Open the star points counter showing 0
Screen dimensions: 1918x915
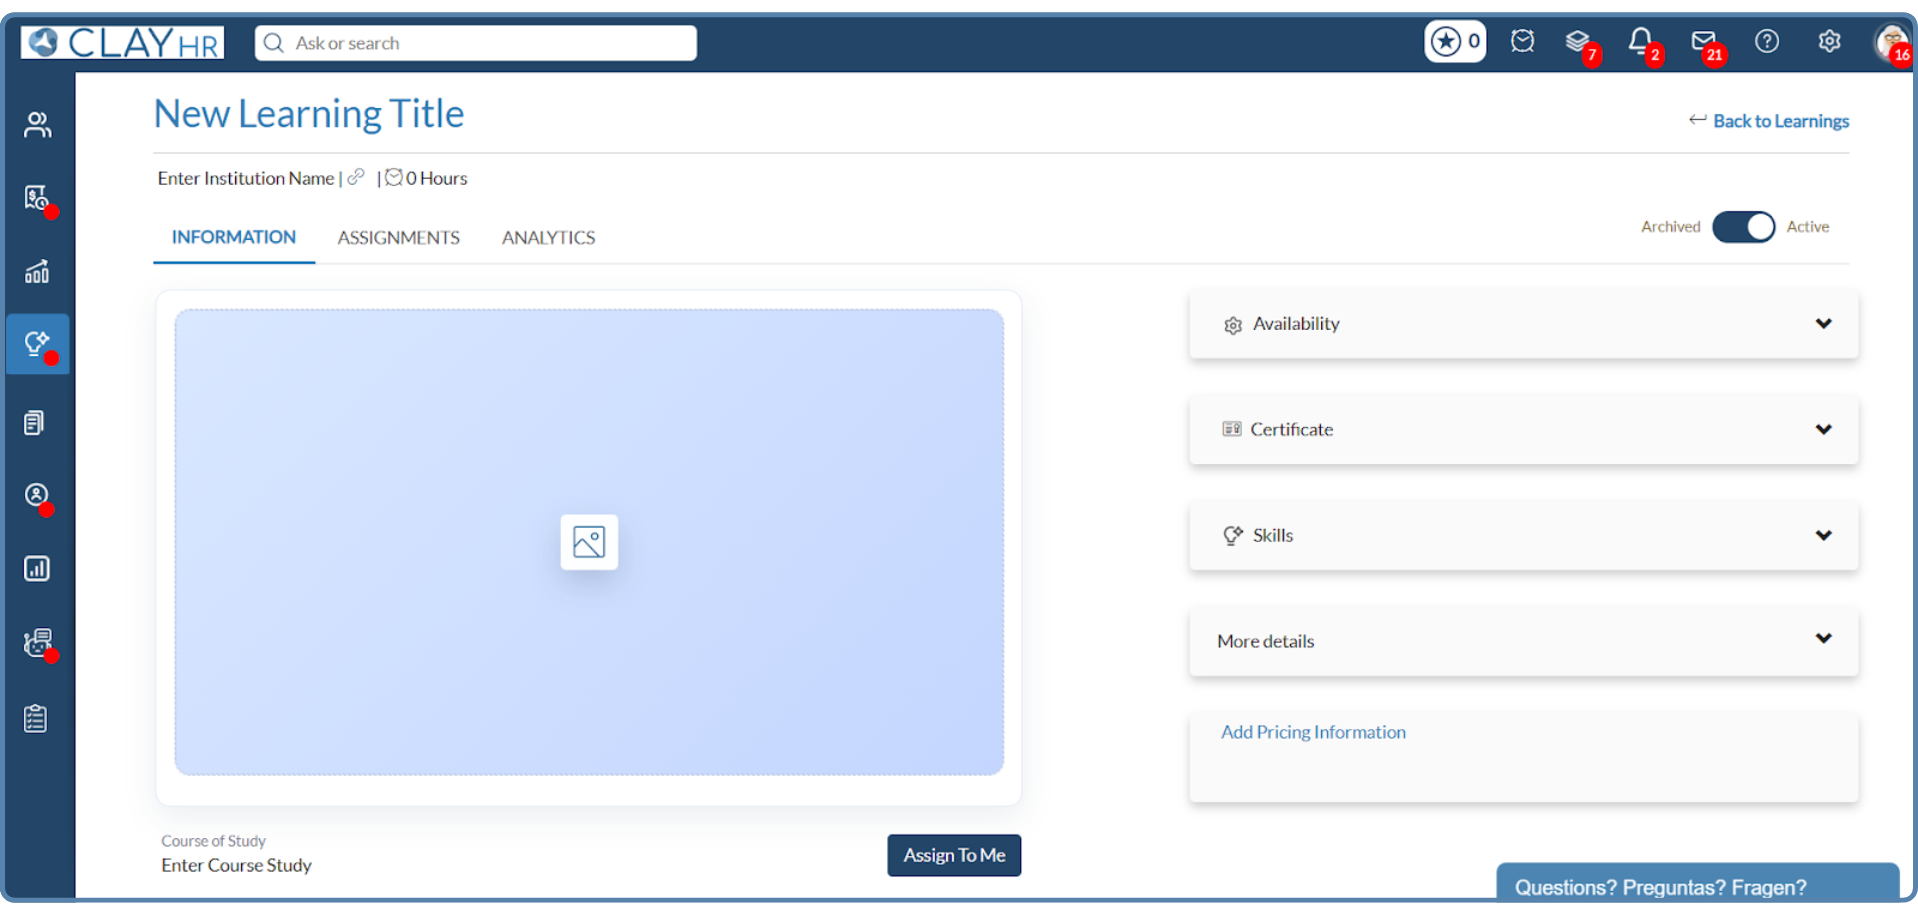pyautogui.click(x=1454, y=42)
